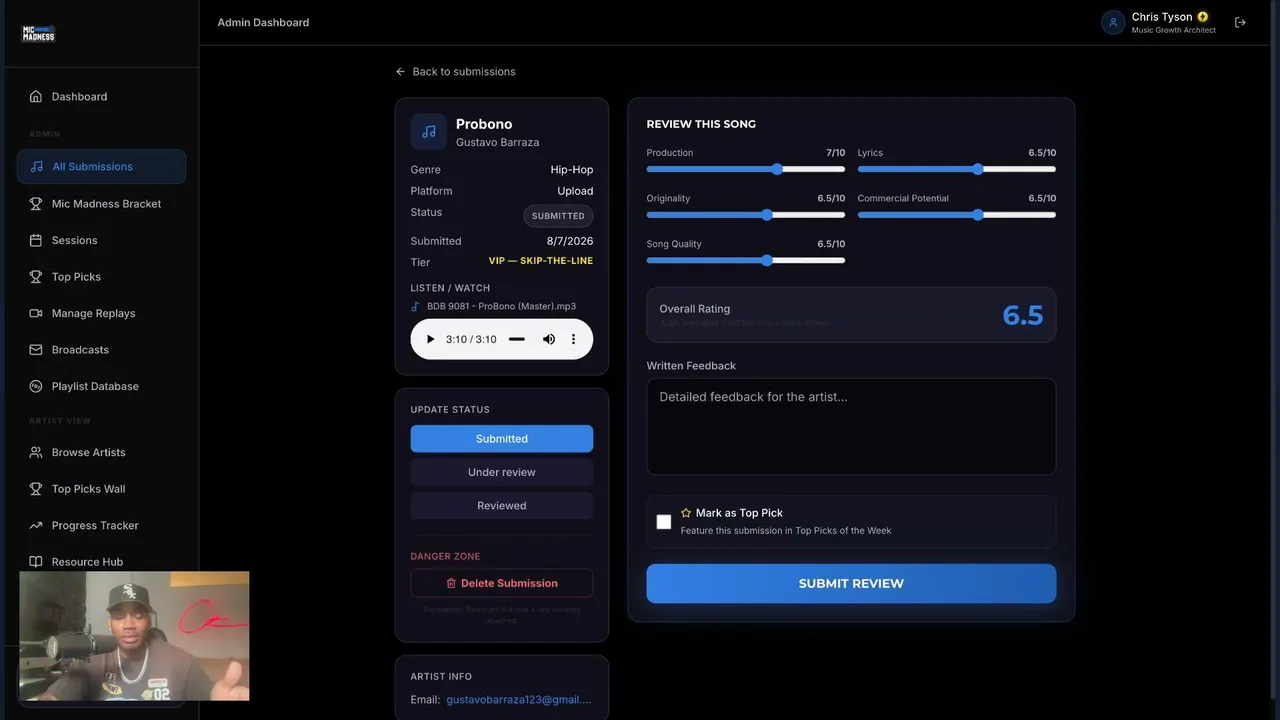Click Mic Madness Bracket trophy icon
The height and width of the screenshot is (720, 1280).
click(x=36, y=204)
